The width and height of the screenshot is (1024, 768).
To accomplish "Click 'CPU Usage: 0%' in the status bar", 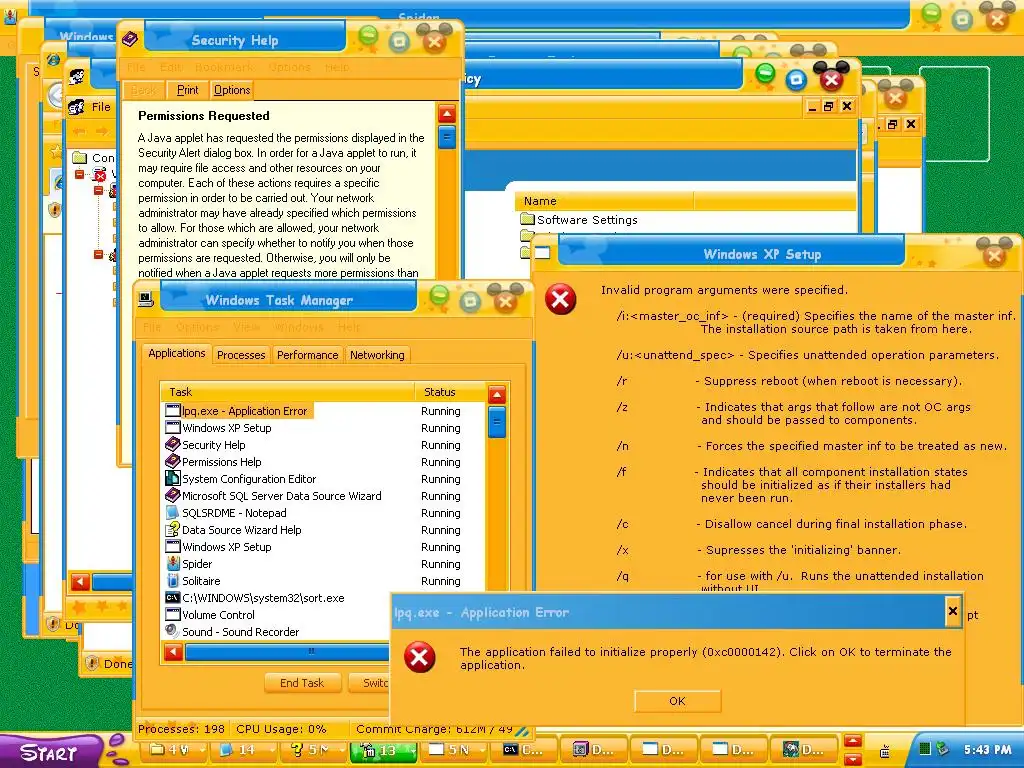I will pos(281,729).
